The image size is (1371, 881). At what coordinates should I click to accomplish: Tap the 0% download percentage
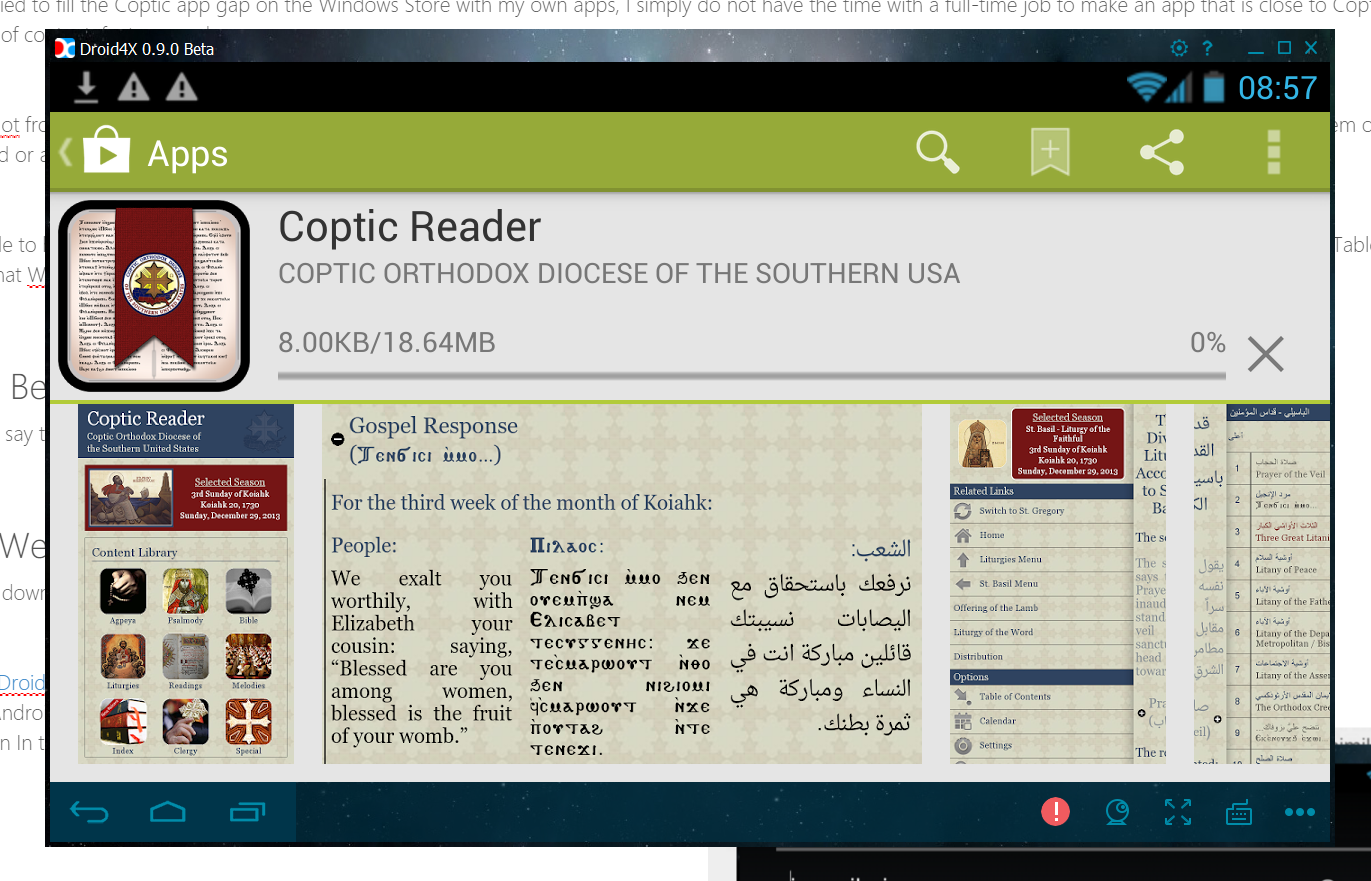coord(1208,342)
